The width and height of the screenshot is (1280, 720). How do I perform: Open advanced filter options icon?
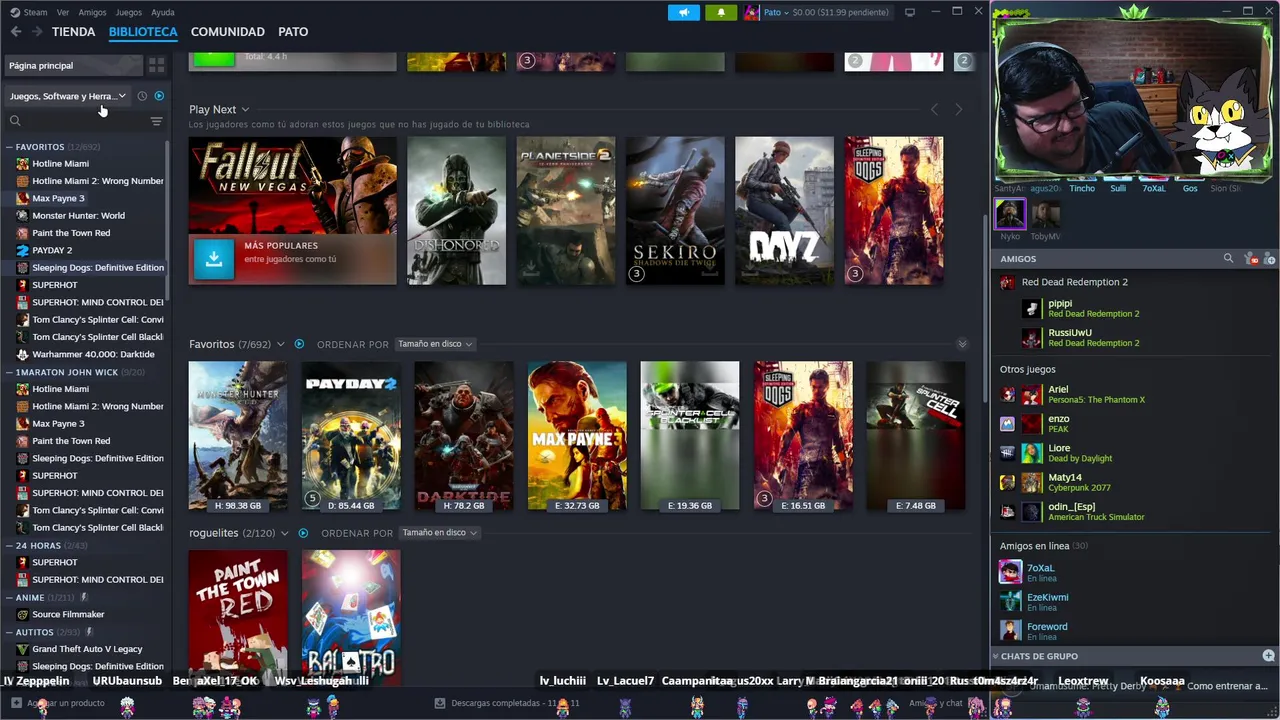[156, 121]
